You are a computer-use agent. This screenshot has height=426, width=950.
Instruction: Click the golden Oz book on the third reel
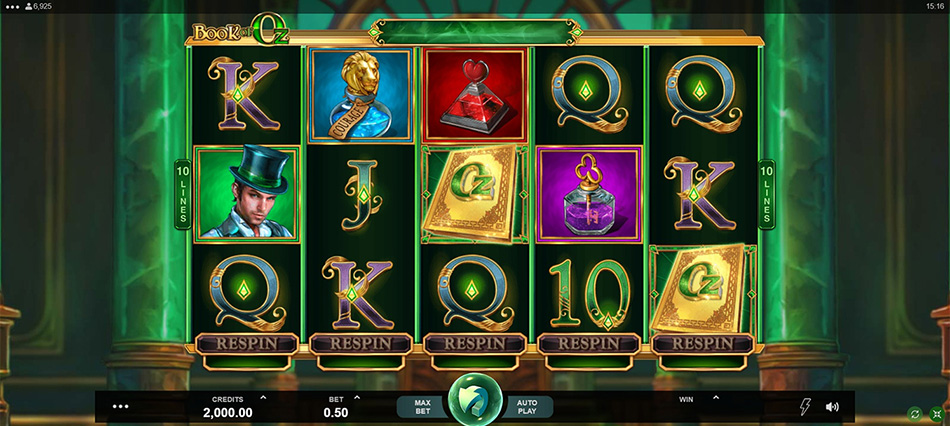pos(474,194)
